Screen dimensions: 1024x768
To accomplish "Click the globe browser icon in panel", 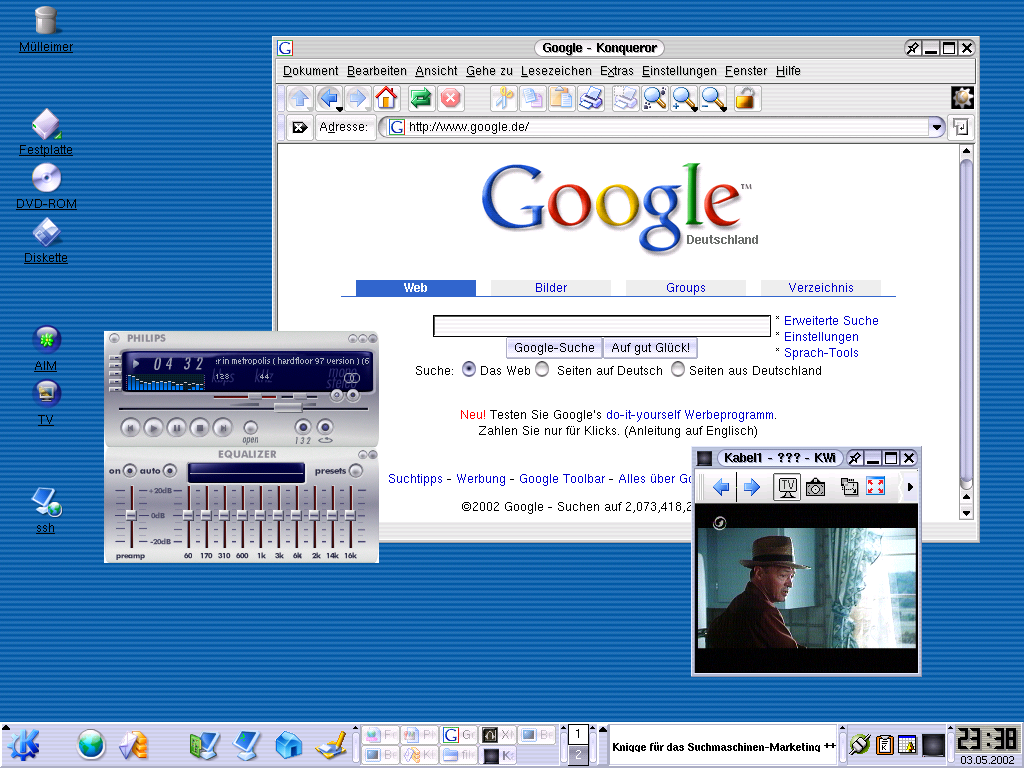I will point(91,744).
